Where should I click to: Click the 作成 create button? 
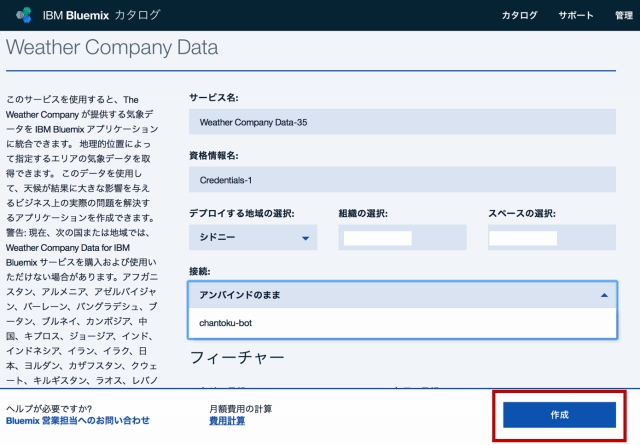pyautogui.click(x=559, y=415)
